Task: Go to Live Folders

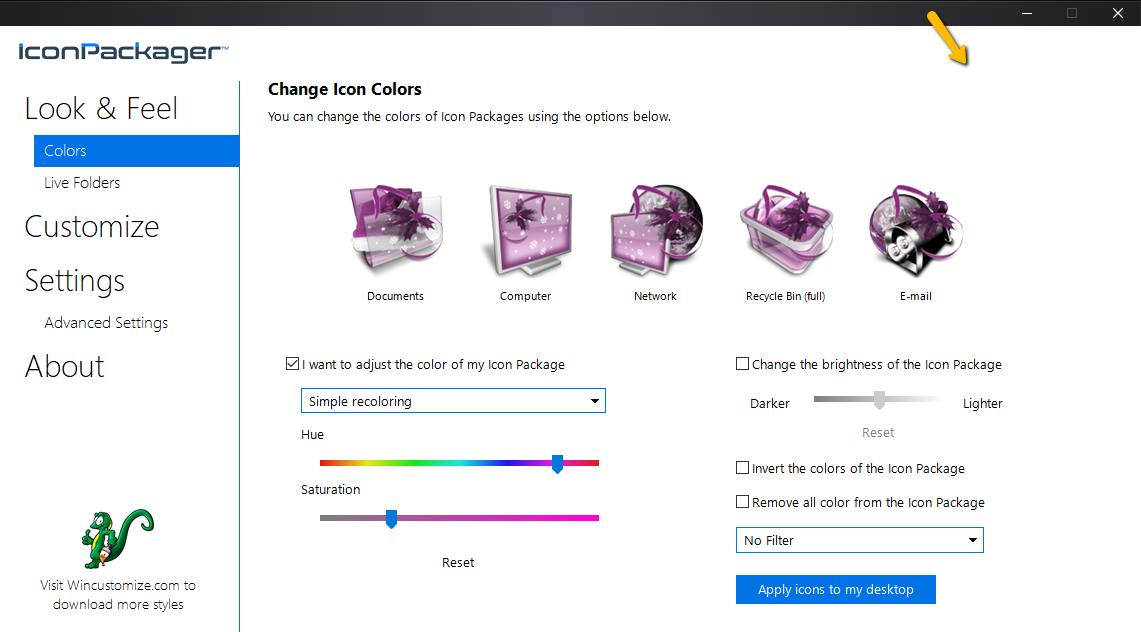Action: click(82, 183)
